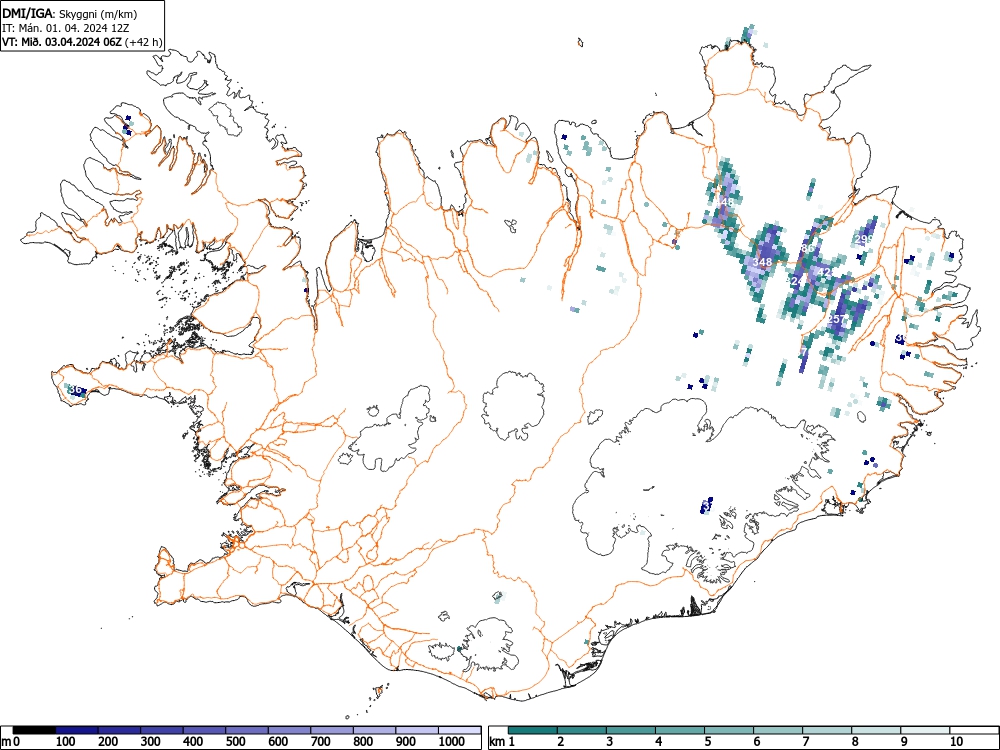Image resolution: width=1000 pixels, height=750 pixels.
Task: Click the '(+42 h)' forecast offset text
Action: [x=144, y=42]
